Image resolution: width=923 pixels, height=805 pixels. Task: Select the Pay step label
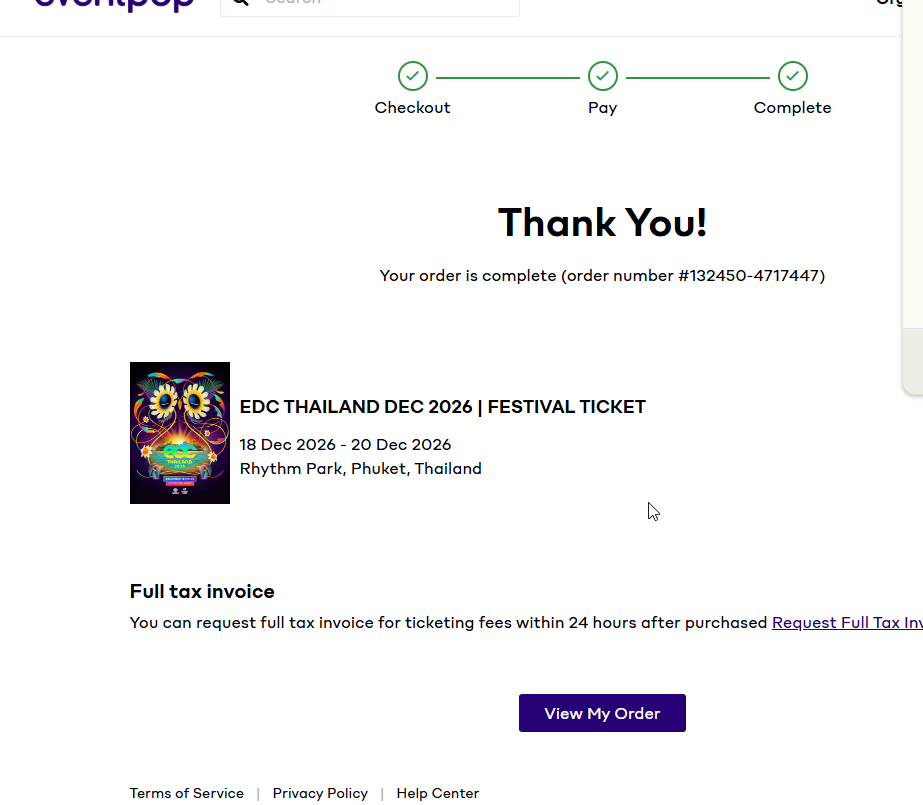(x=603, y=108)
